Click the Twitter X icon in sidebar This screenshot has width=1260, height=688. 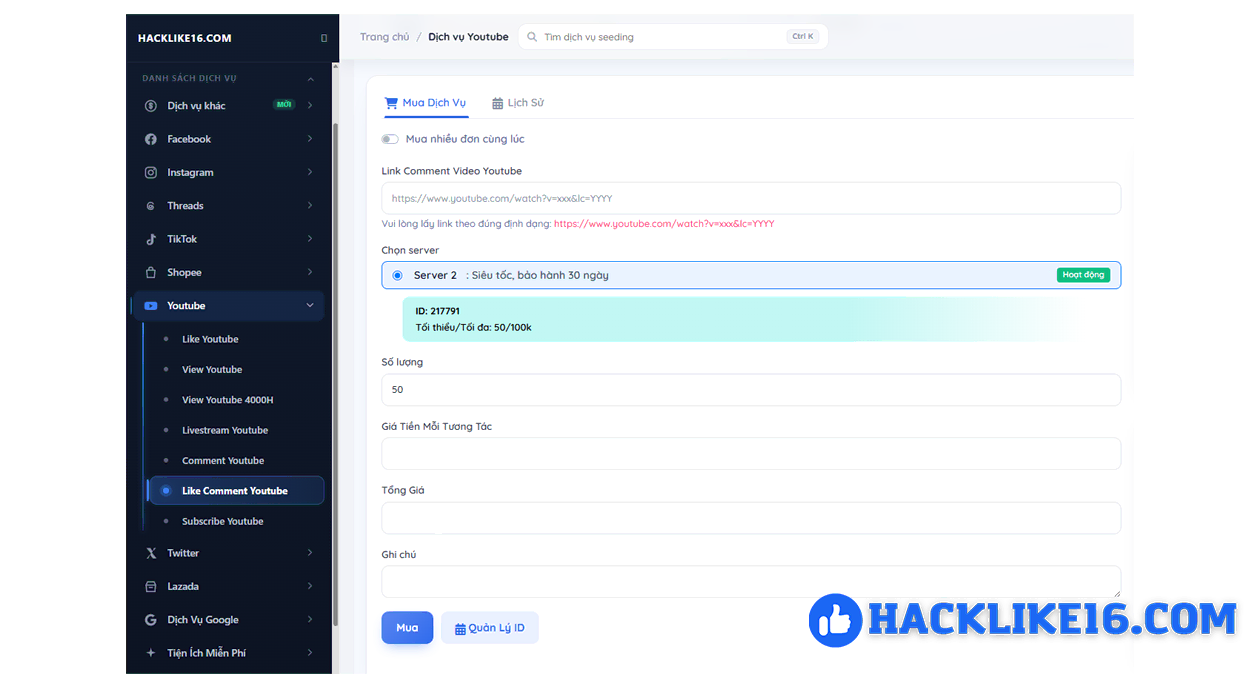[151, 553]
